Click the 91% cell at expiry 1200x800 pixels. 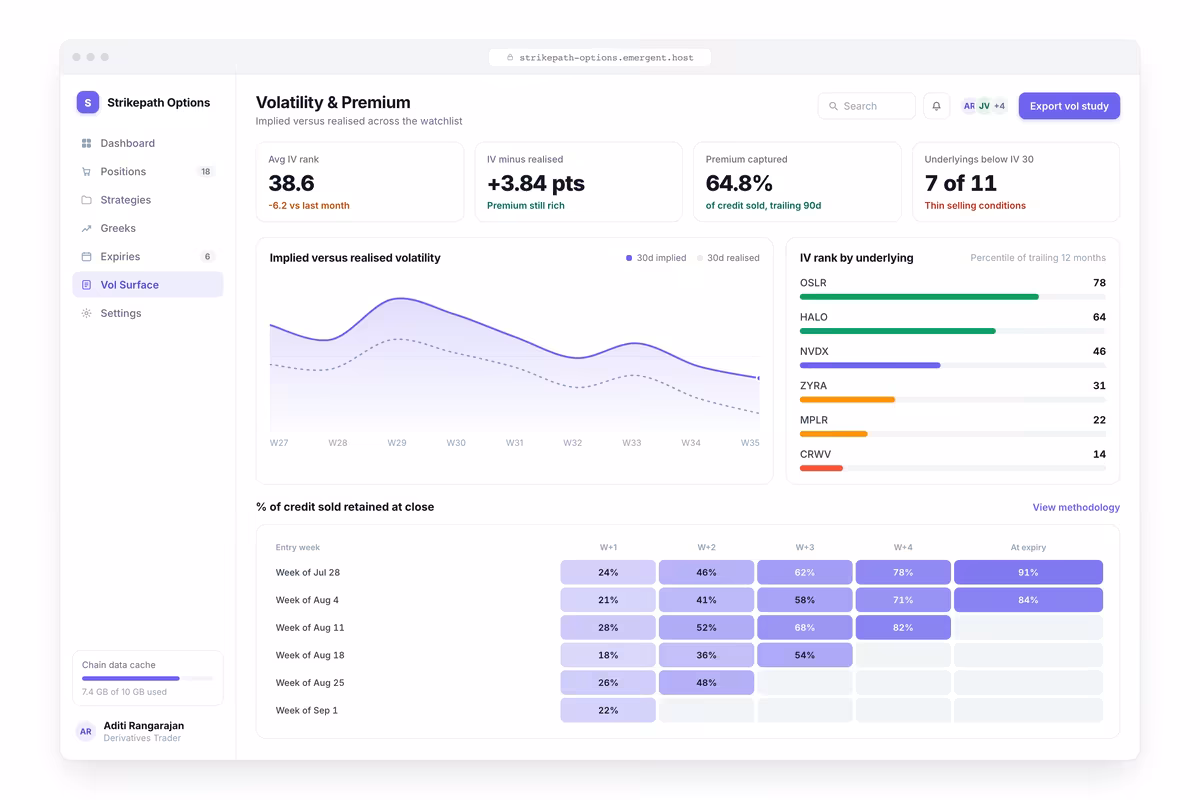click(1028, 572)
